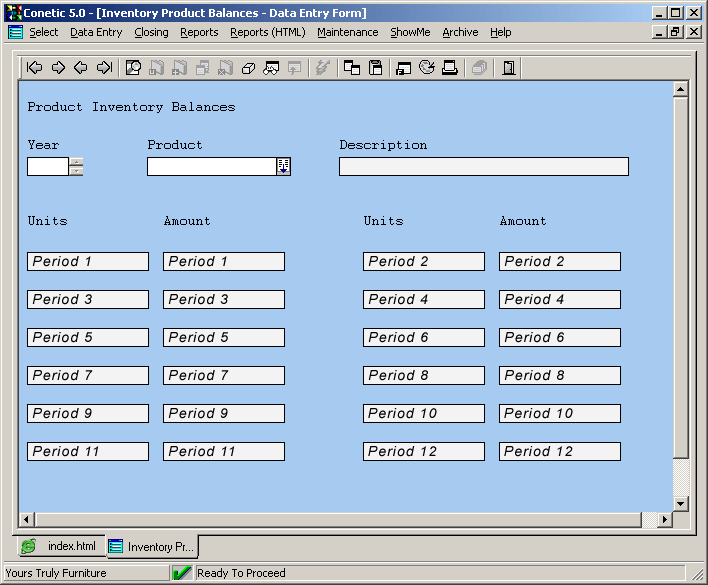This screenshot has height=585, width=708.
Task: Go to first record arrow icon
Action: tap(35, 68)
